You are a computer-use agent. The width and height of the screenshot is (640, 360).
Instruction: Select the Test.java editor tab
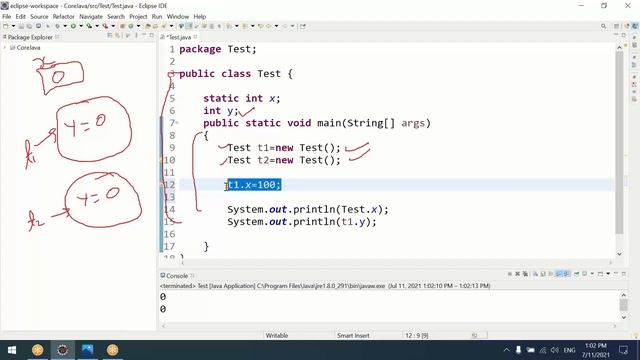[179, 37]
